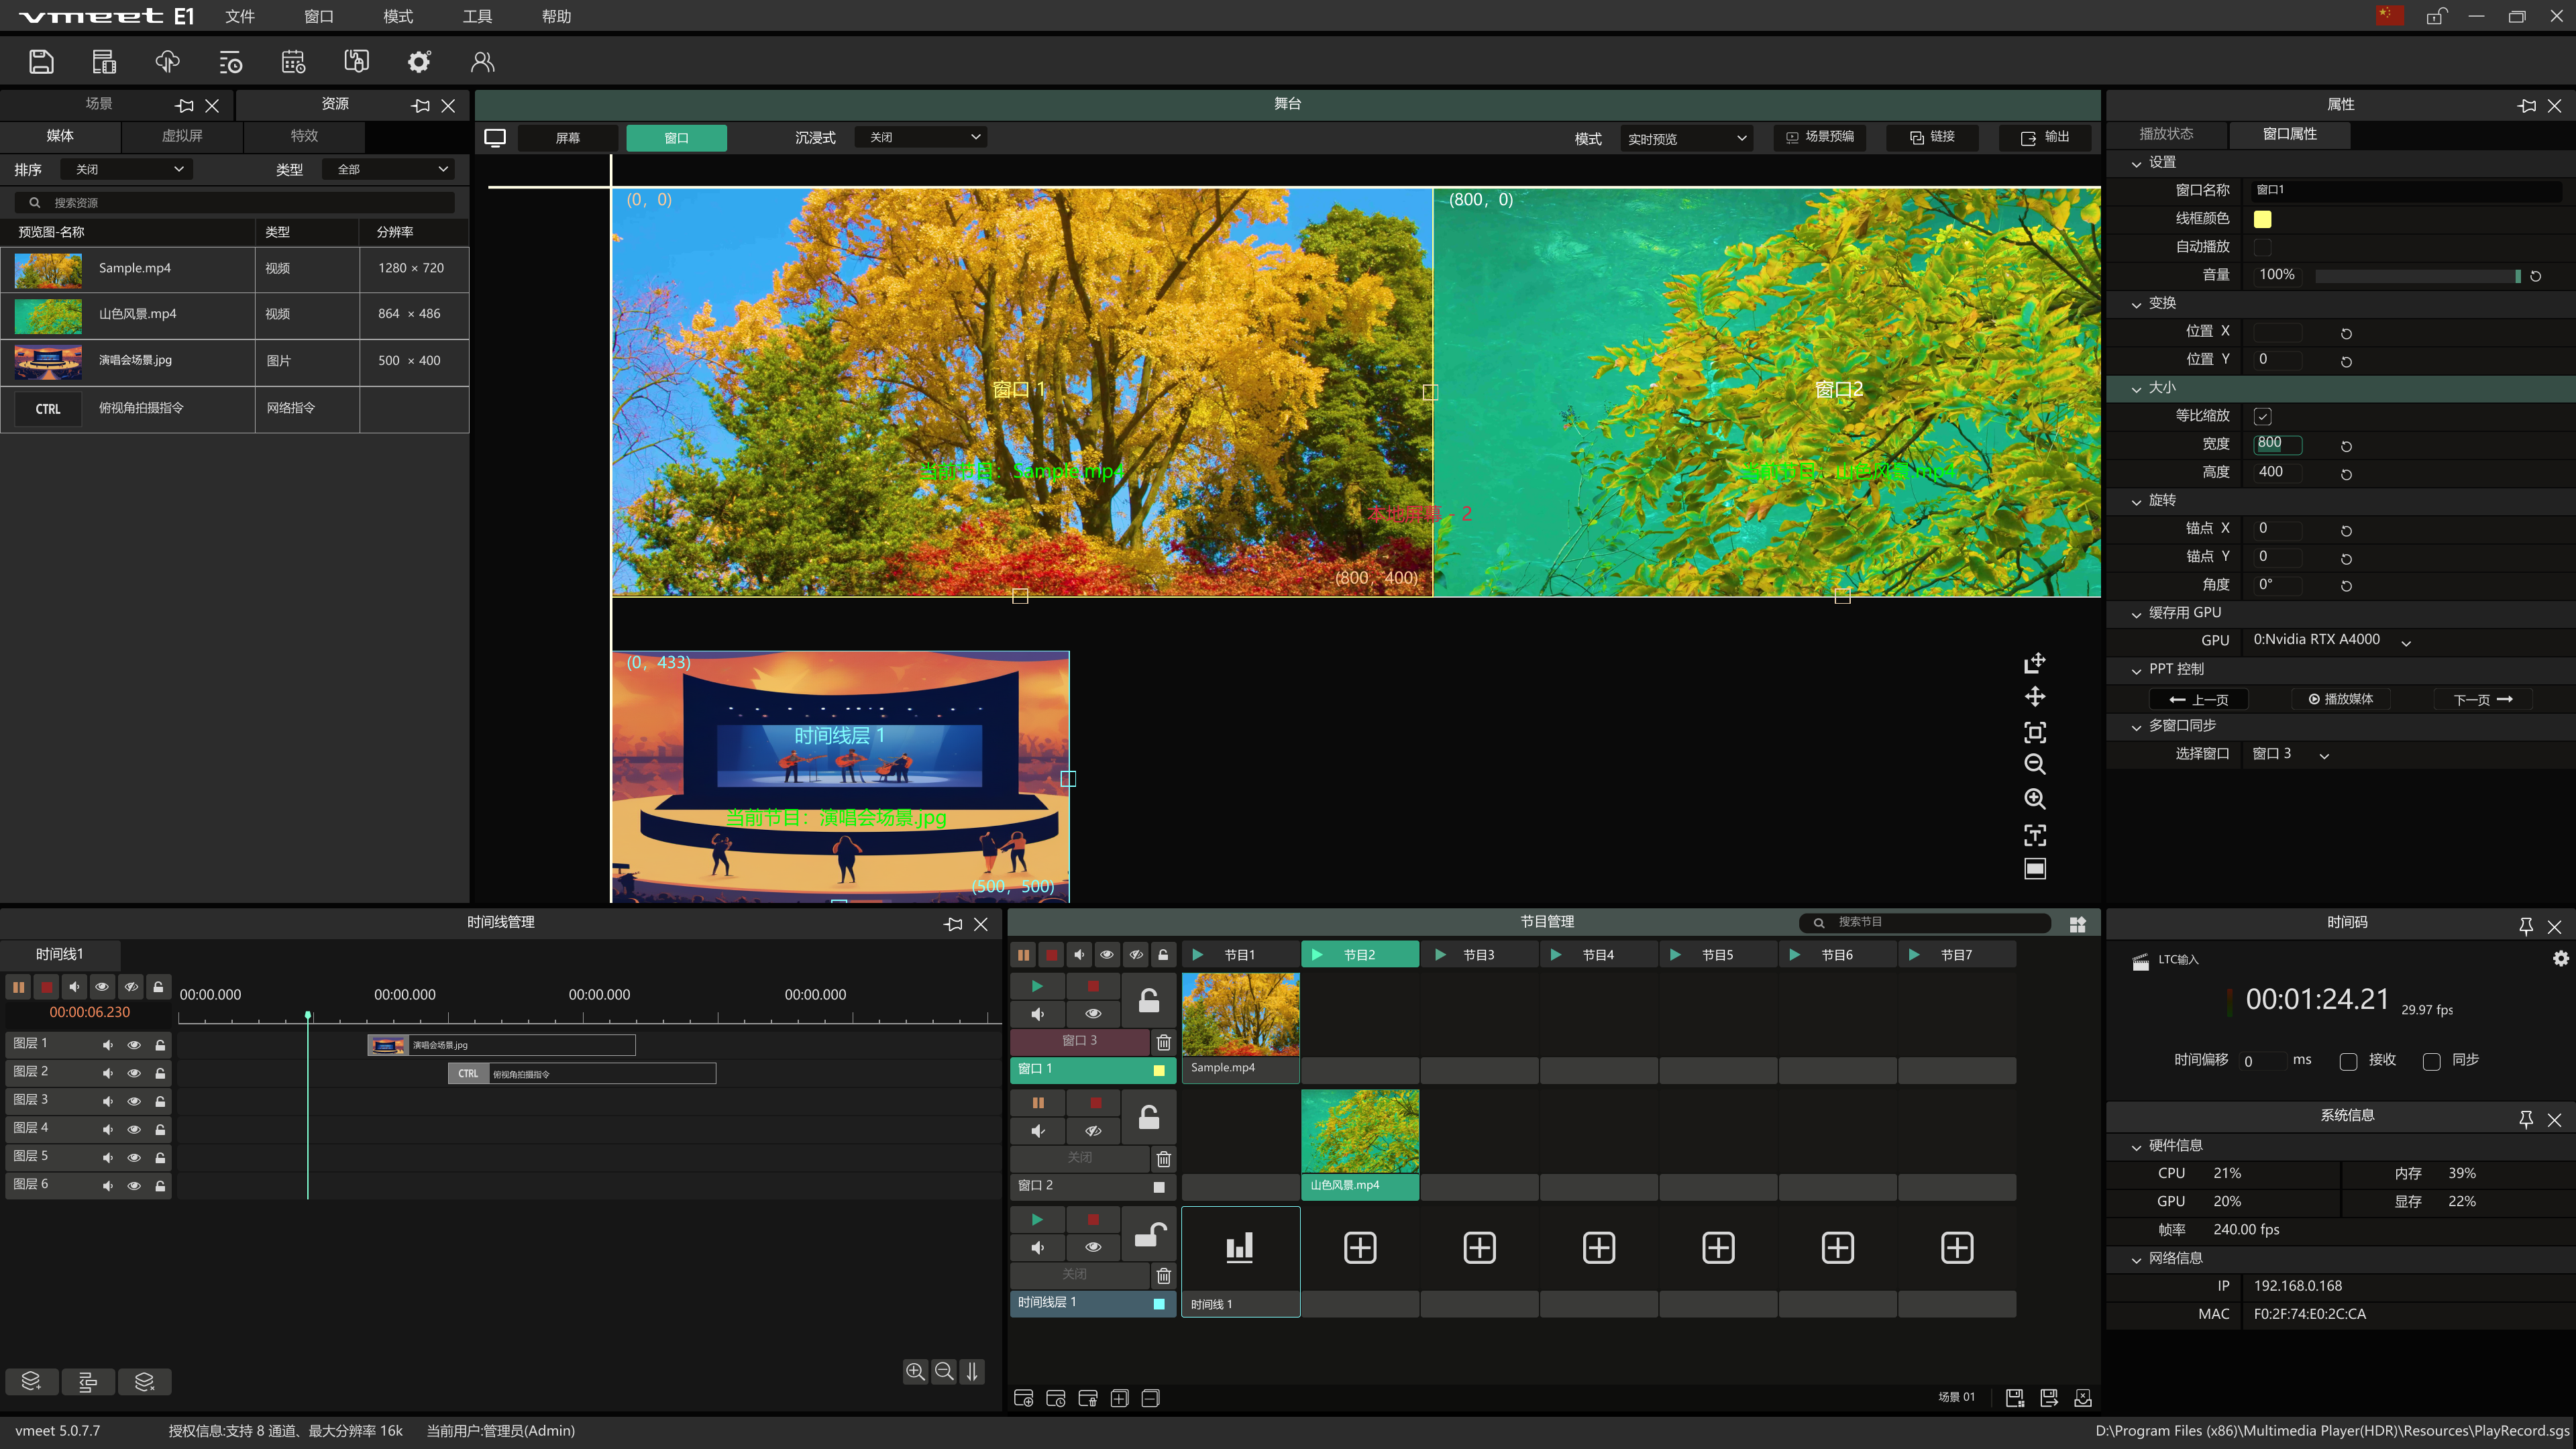Image resolution: width=2576 pixels, height=1449 pixels.
Task: Click the 宽度 width input field
Action: pos(2278,445)
